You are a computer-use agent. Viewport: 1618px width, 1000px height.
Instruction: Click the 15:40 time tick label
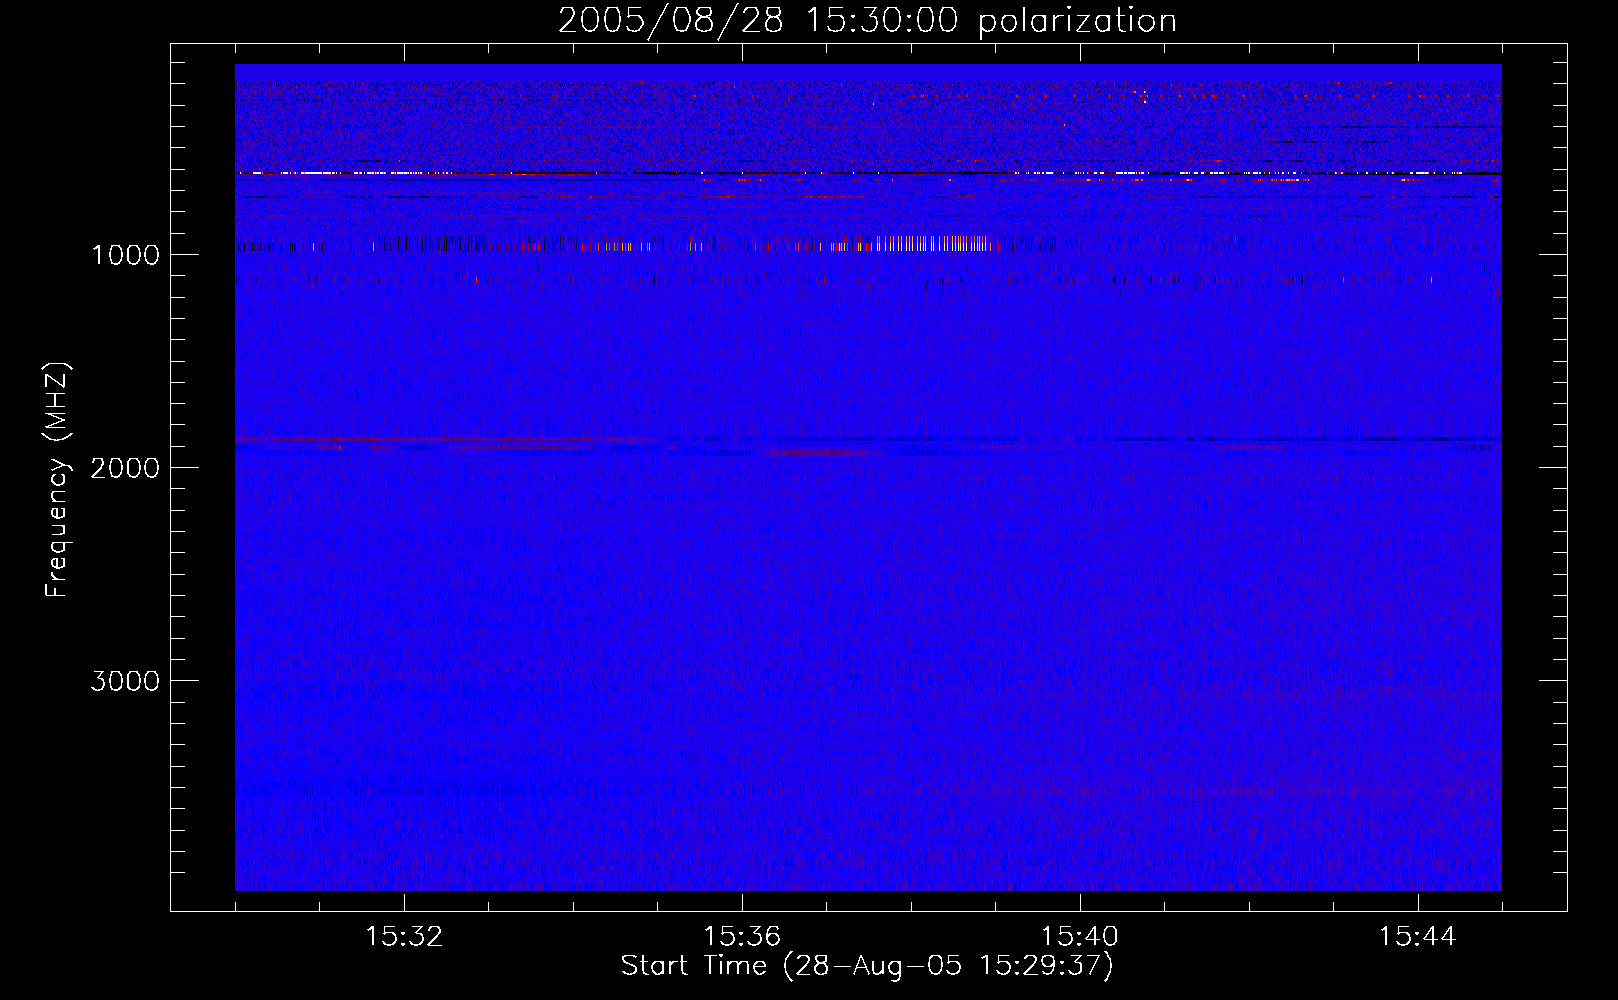tap(1080, 937)
